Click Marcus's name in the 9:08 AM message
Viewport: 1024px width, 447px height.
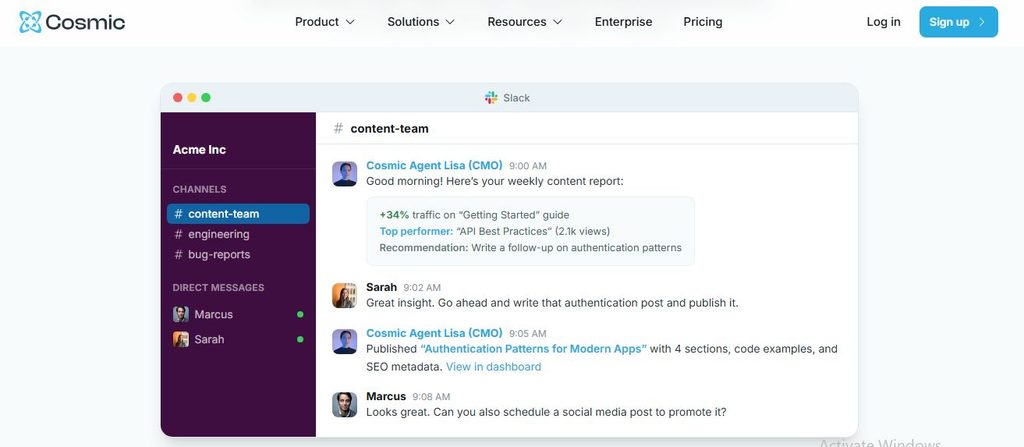[x=386, y=396]
